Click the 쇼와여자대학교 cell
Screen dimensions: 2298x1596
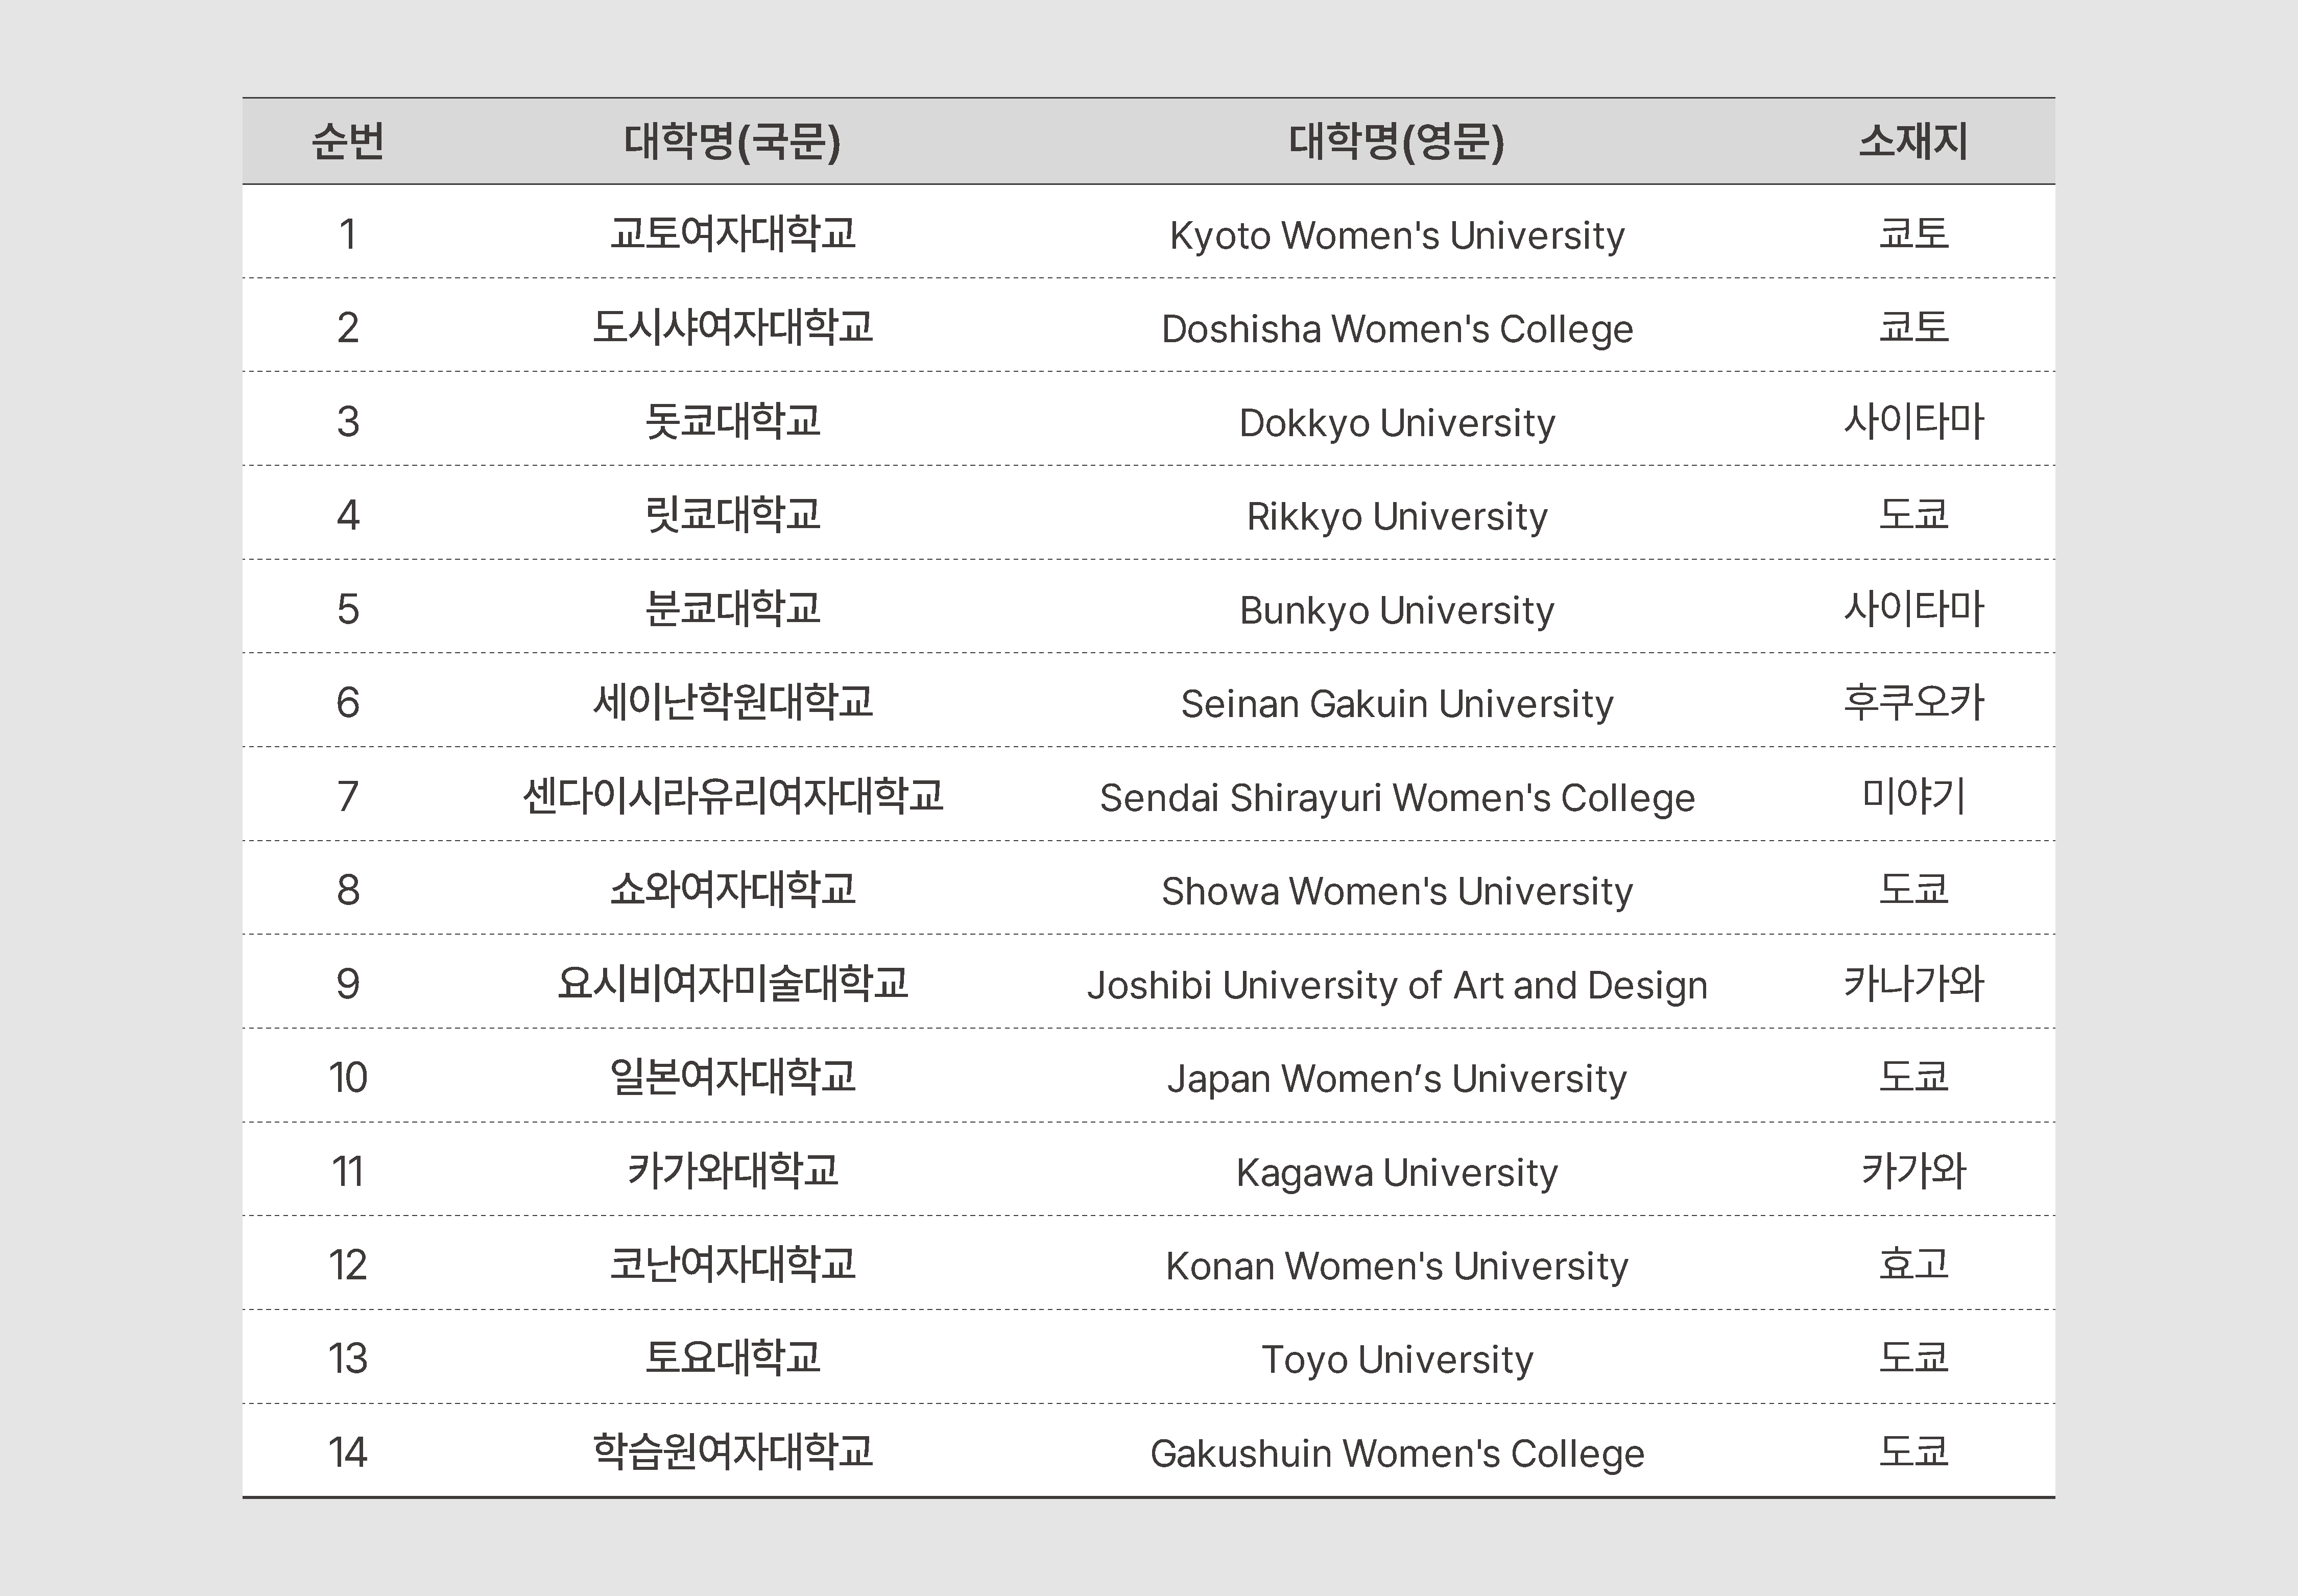click(732, 889)
